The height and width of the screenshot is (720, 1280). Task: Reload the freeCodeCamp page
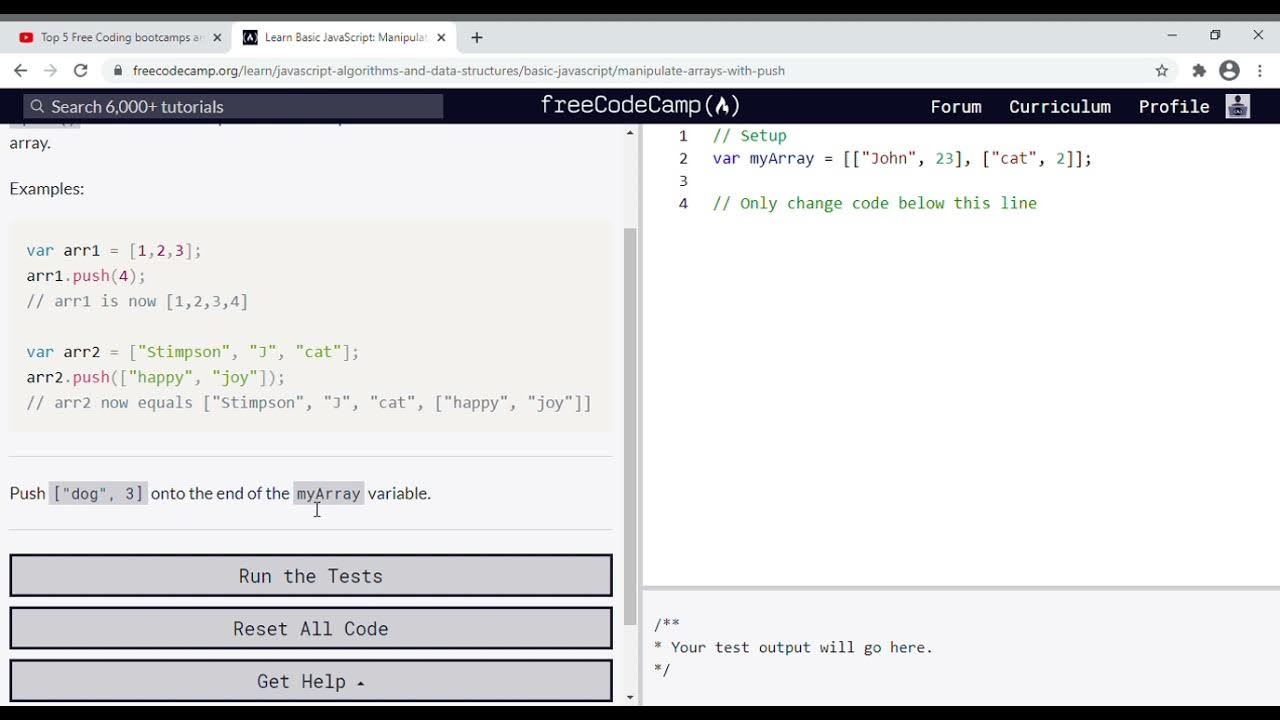point(81,70)
